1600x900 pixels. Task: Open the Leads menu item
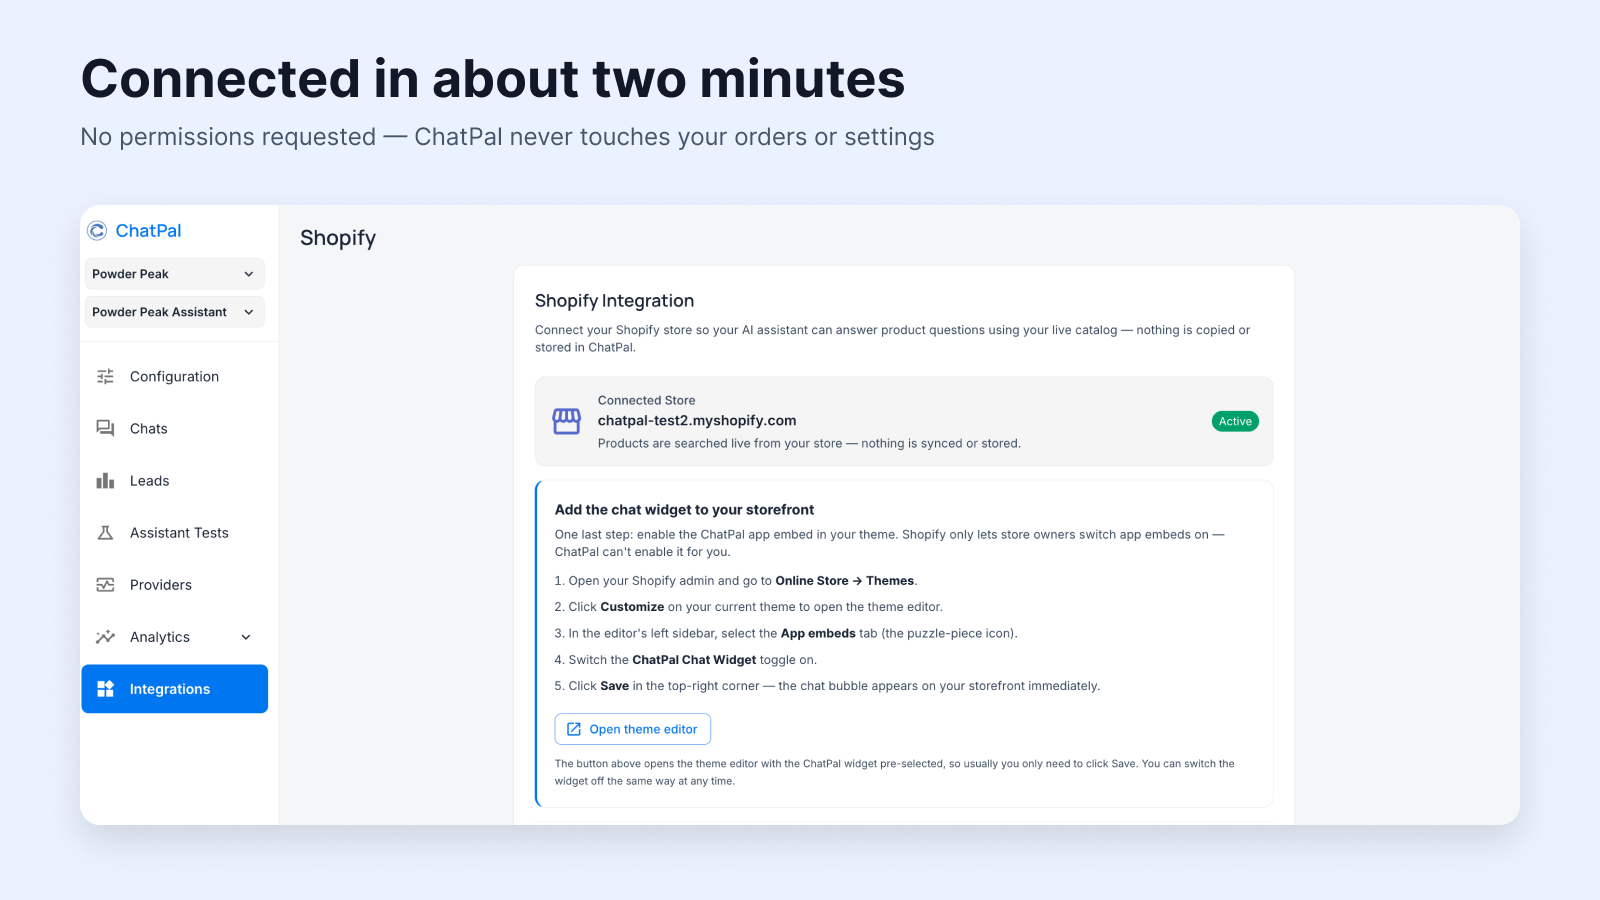pyautogui.click(x=175, y=481)
